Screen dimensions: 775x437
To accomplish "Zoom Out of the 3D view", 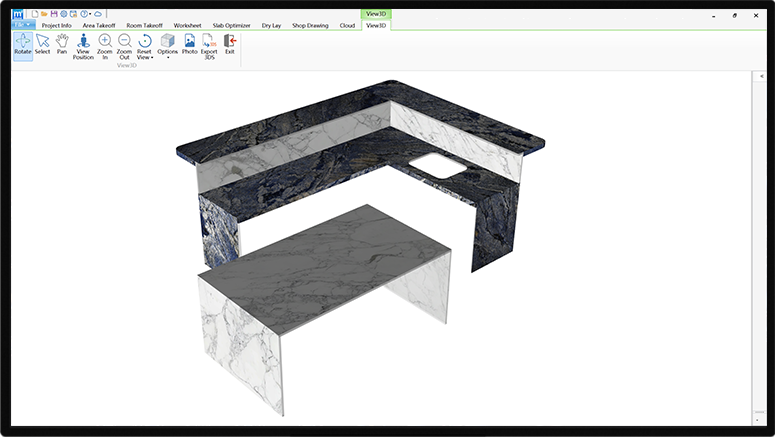I will tap(124, 47).
